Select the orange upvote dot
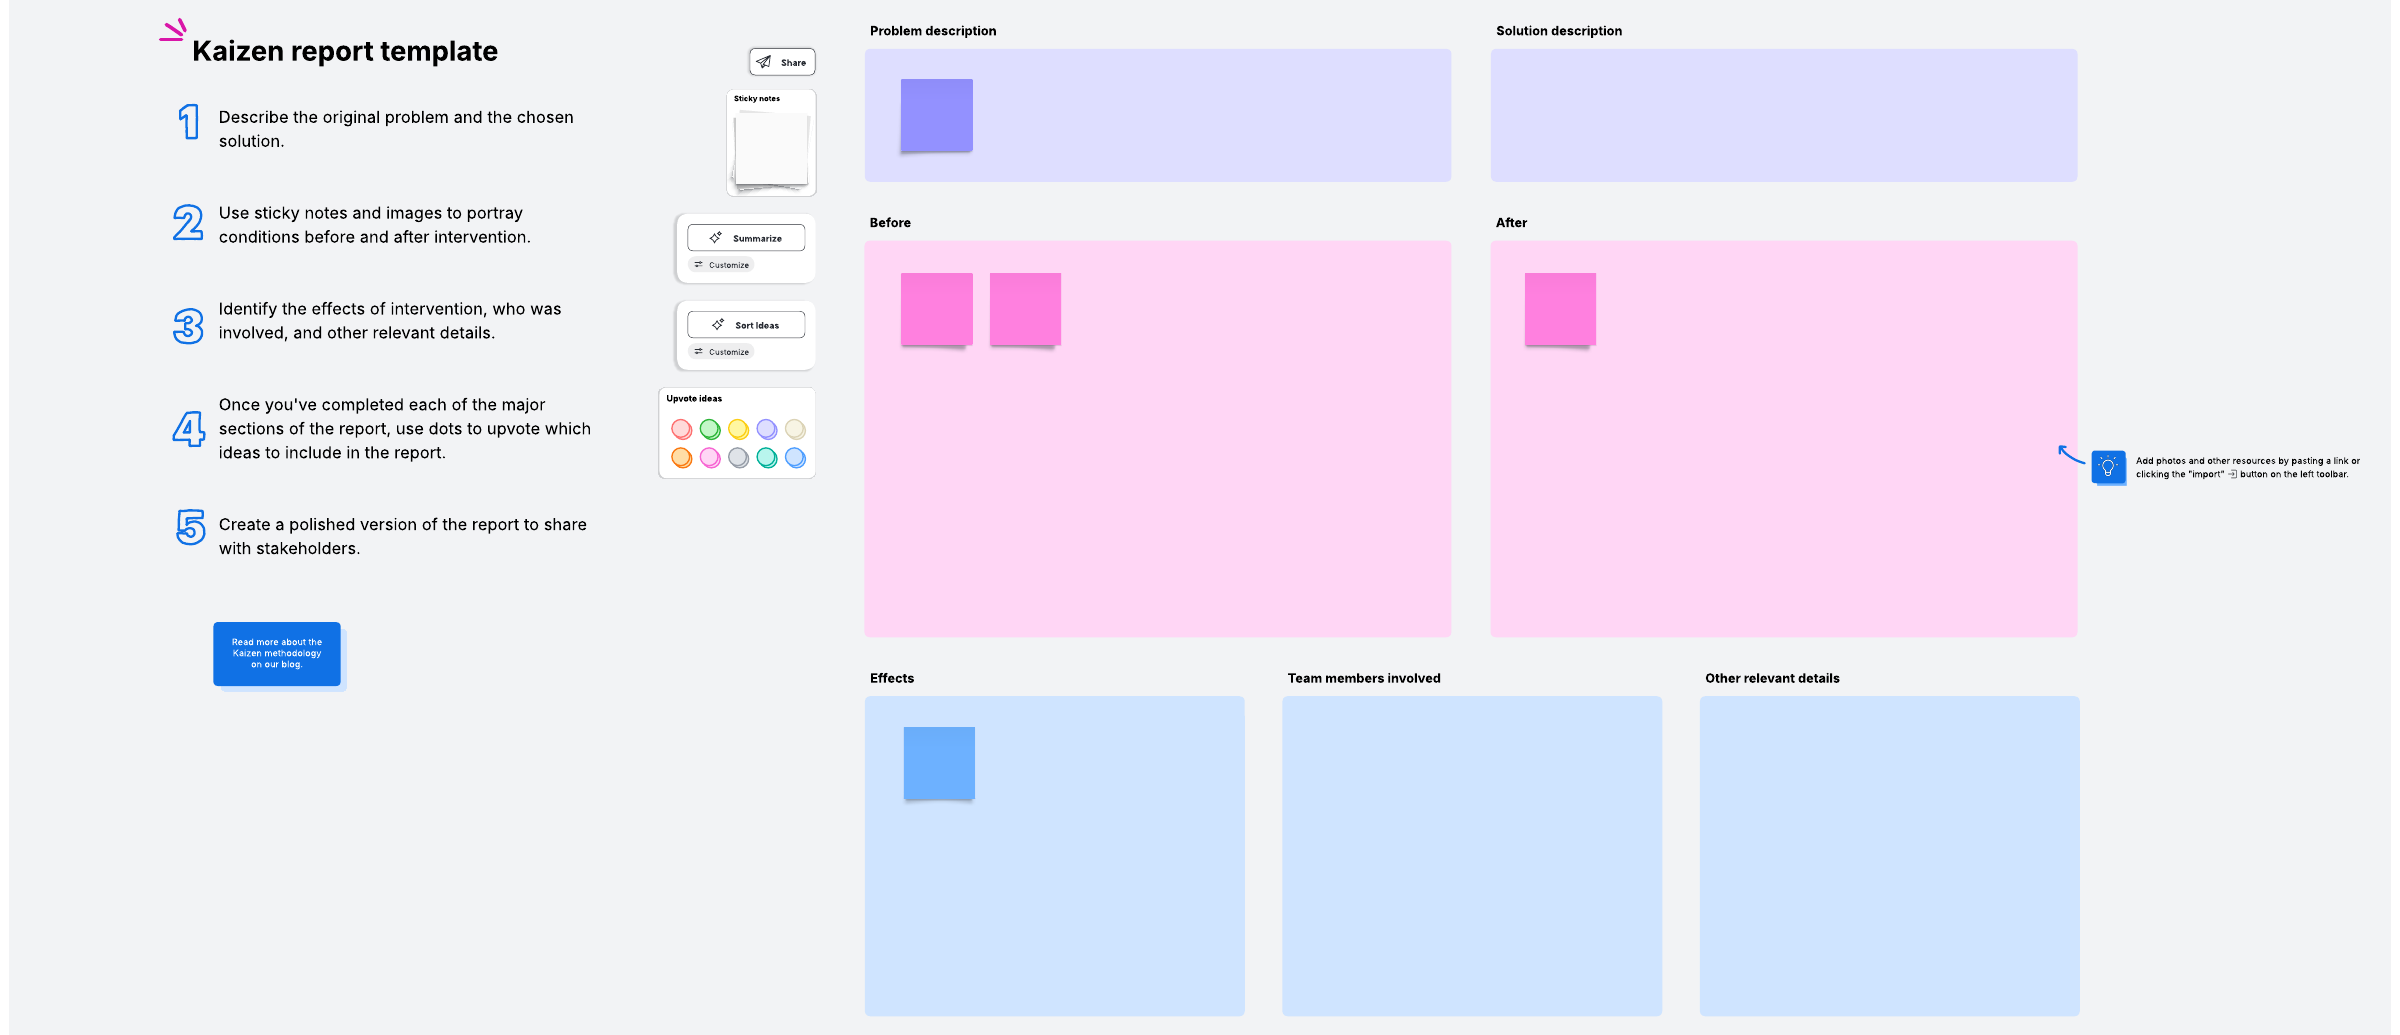The width and height of the screenshot is (2400, 1035). click(x=682, y=458)
